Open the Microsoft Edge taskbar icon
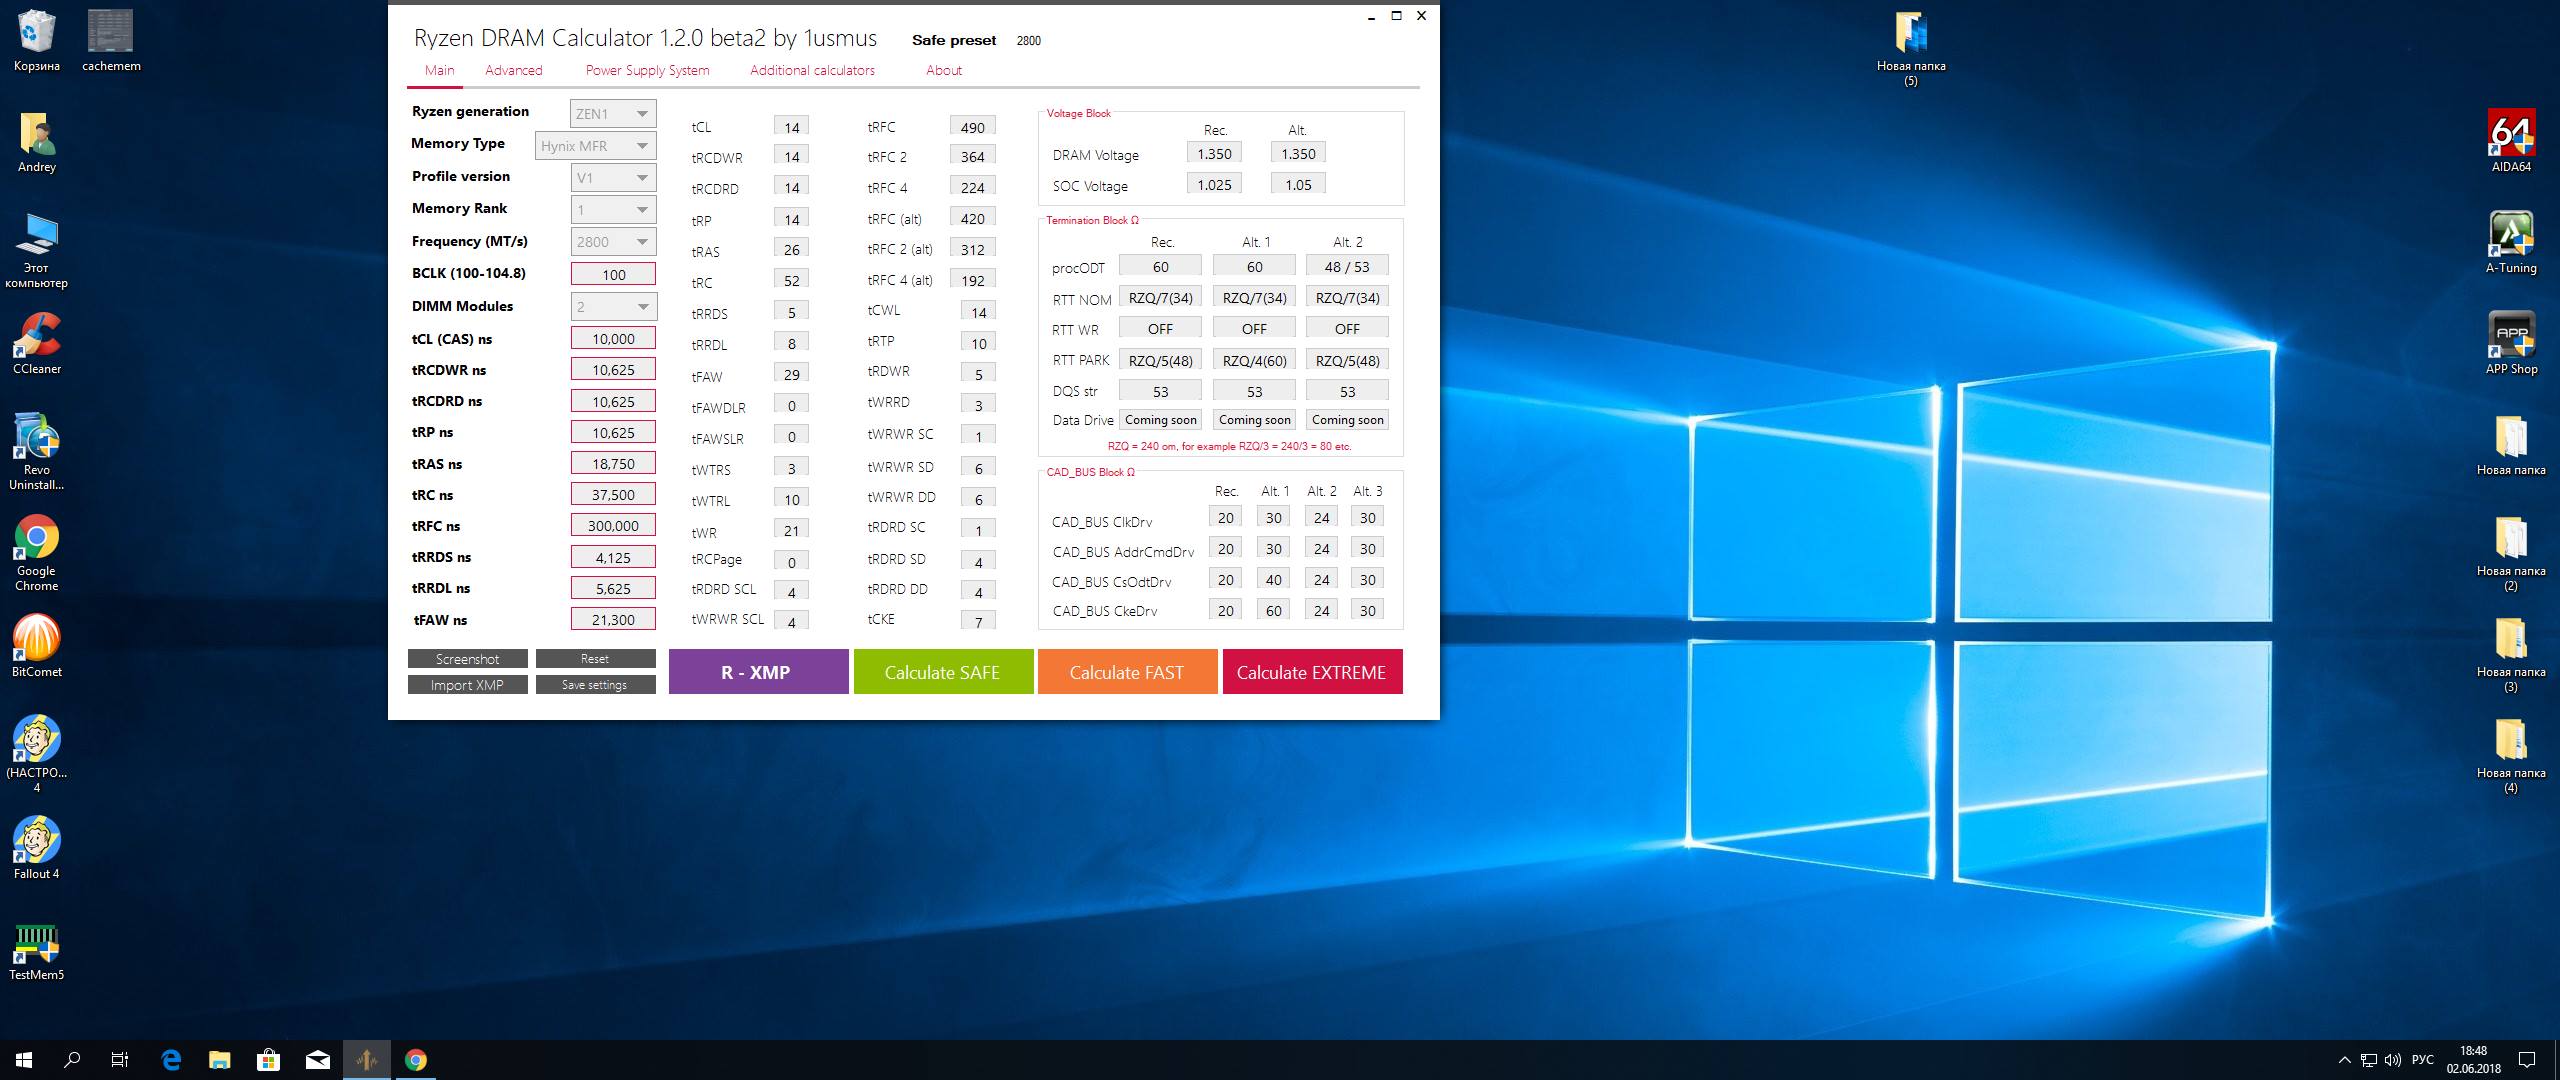This screenshot has width=2560, height=1080. point(171,1060)
